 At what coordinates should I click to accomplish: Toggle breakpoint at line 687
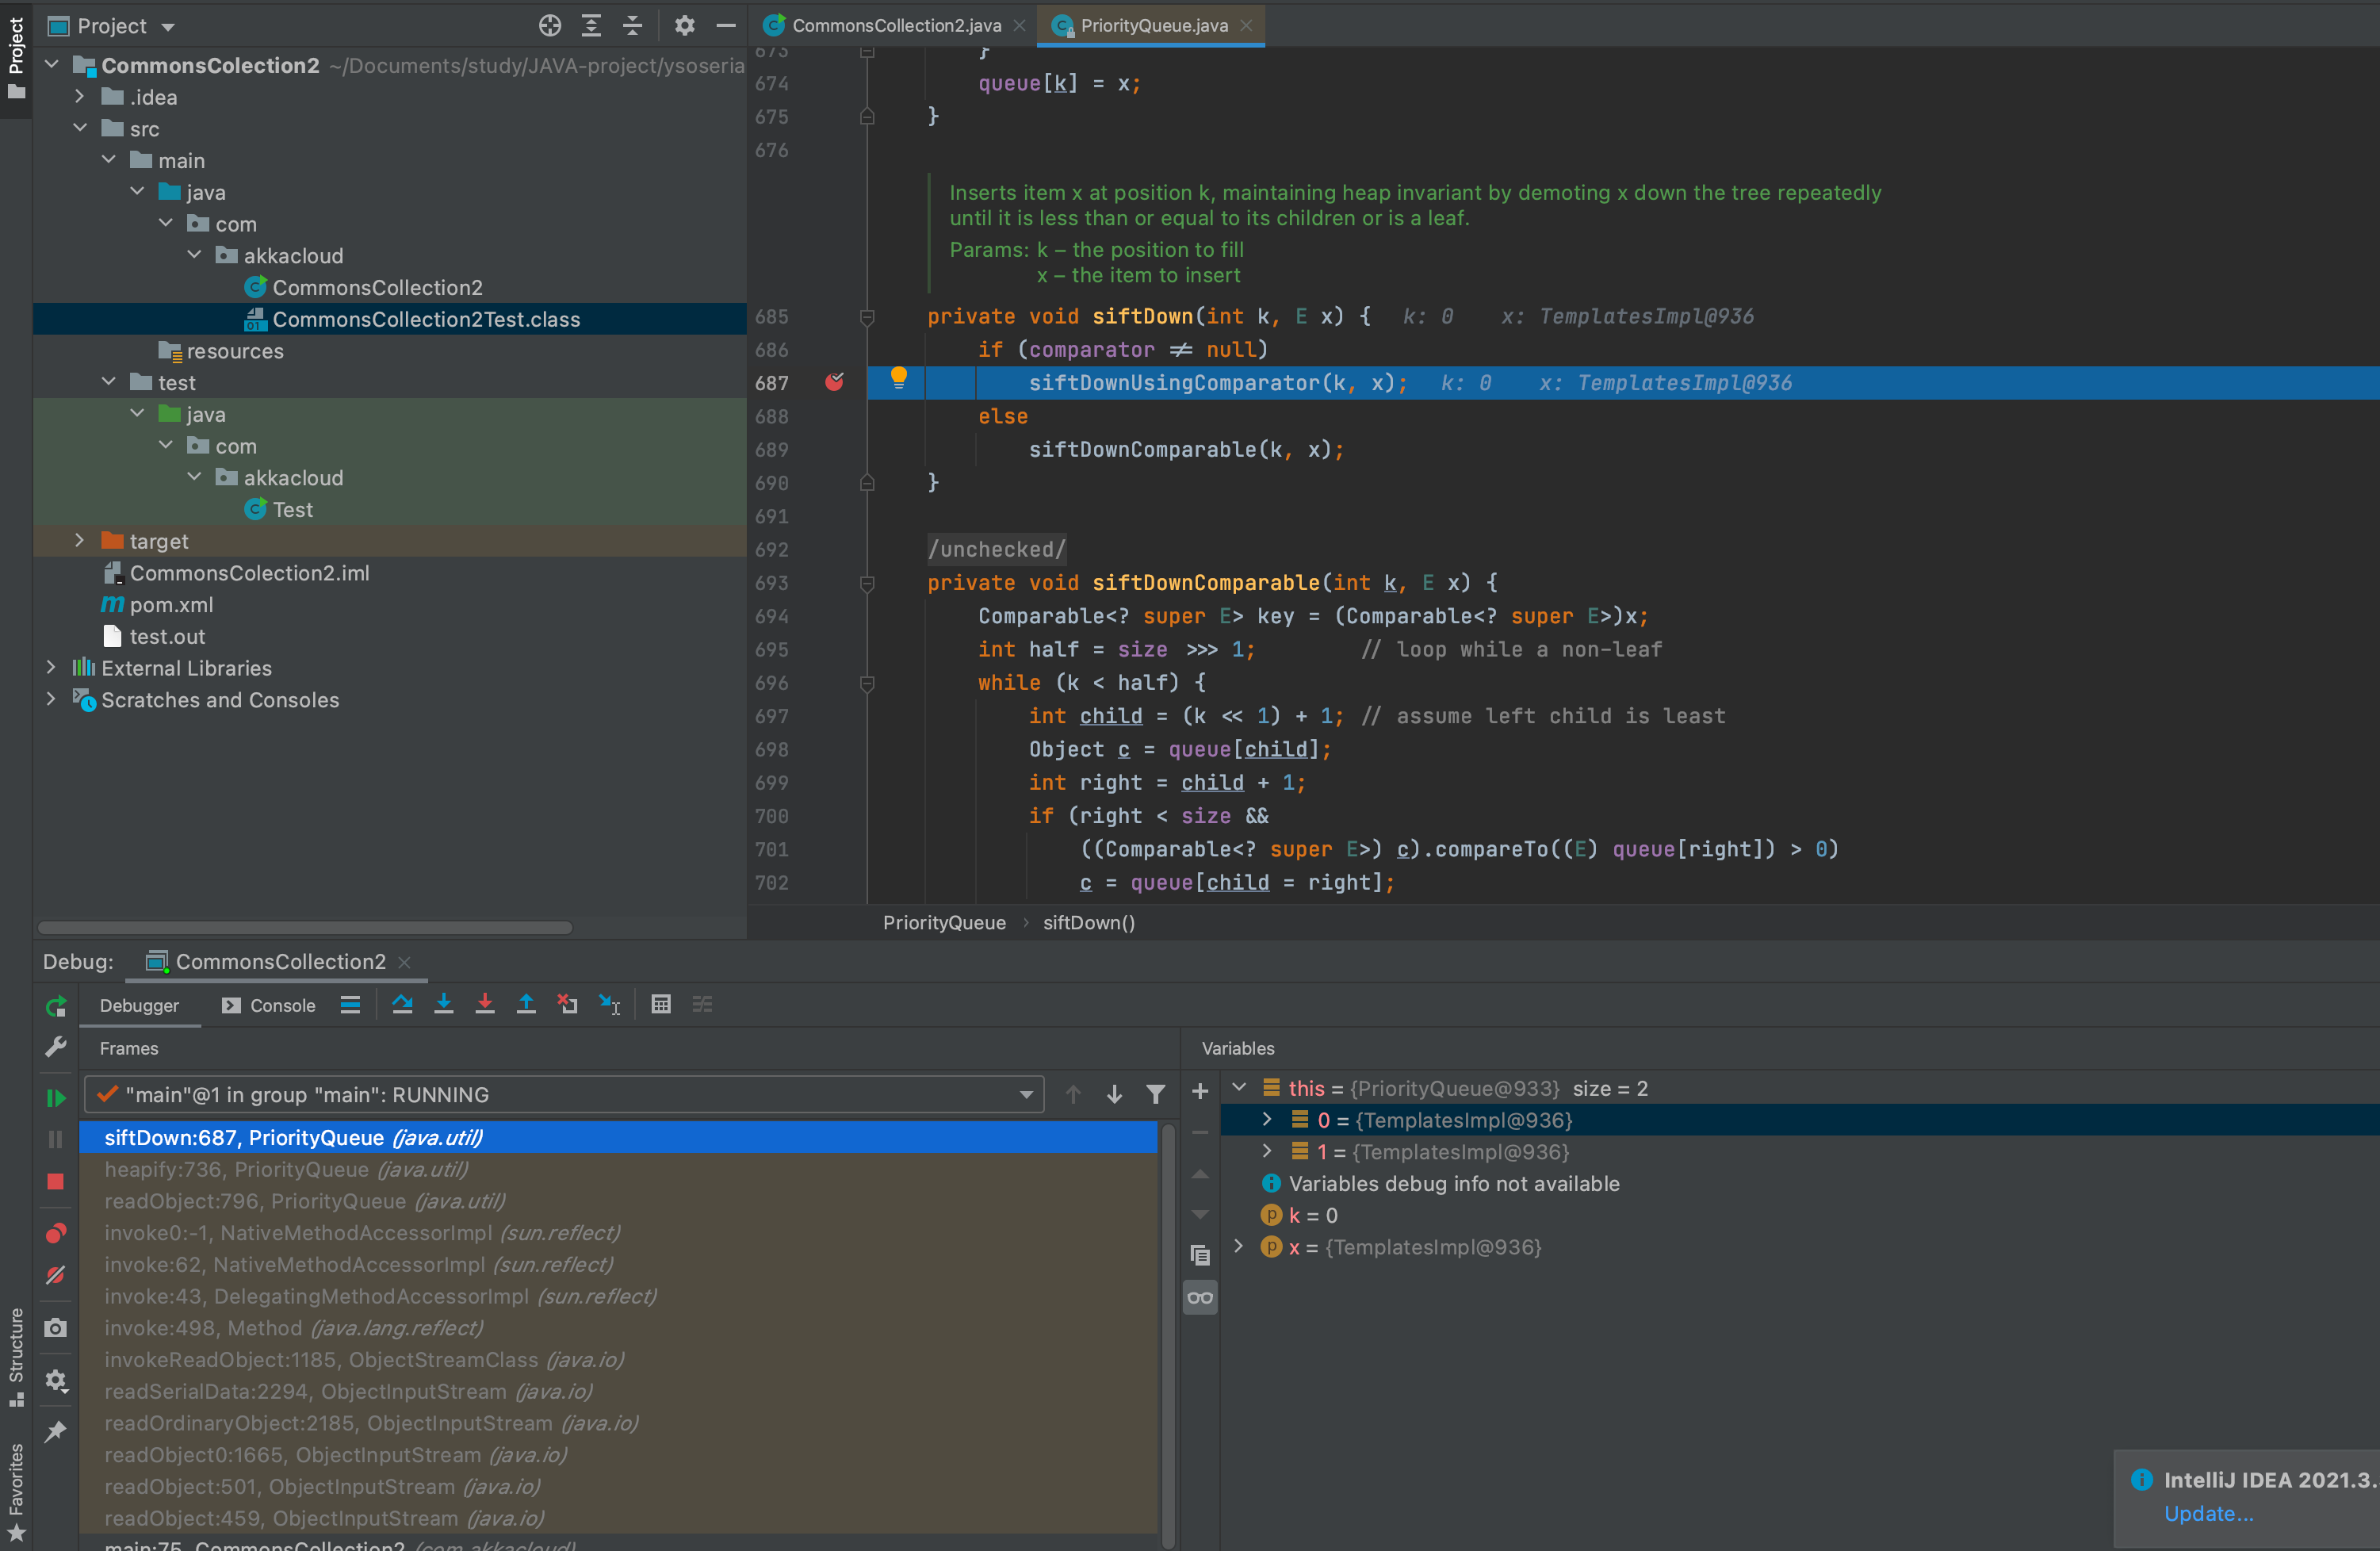click(834, 382)
